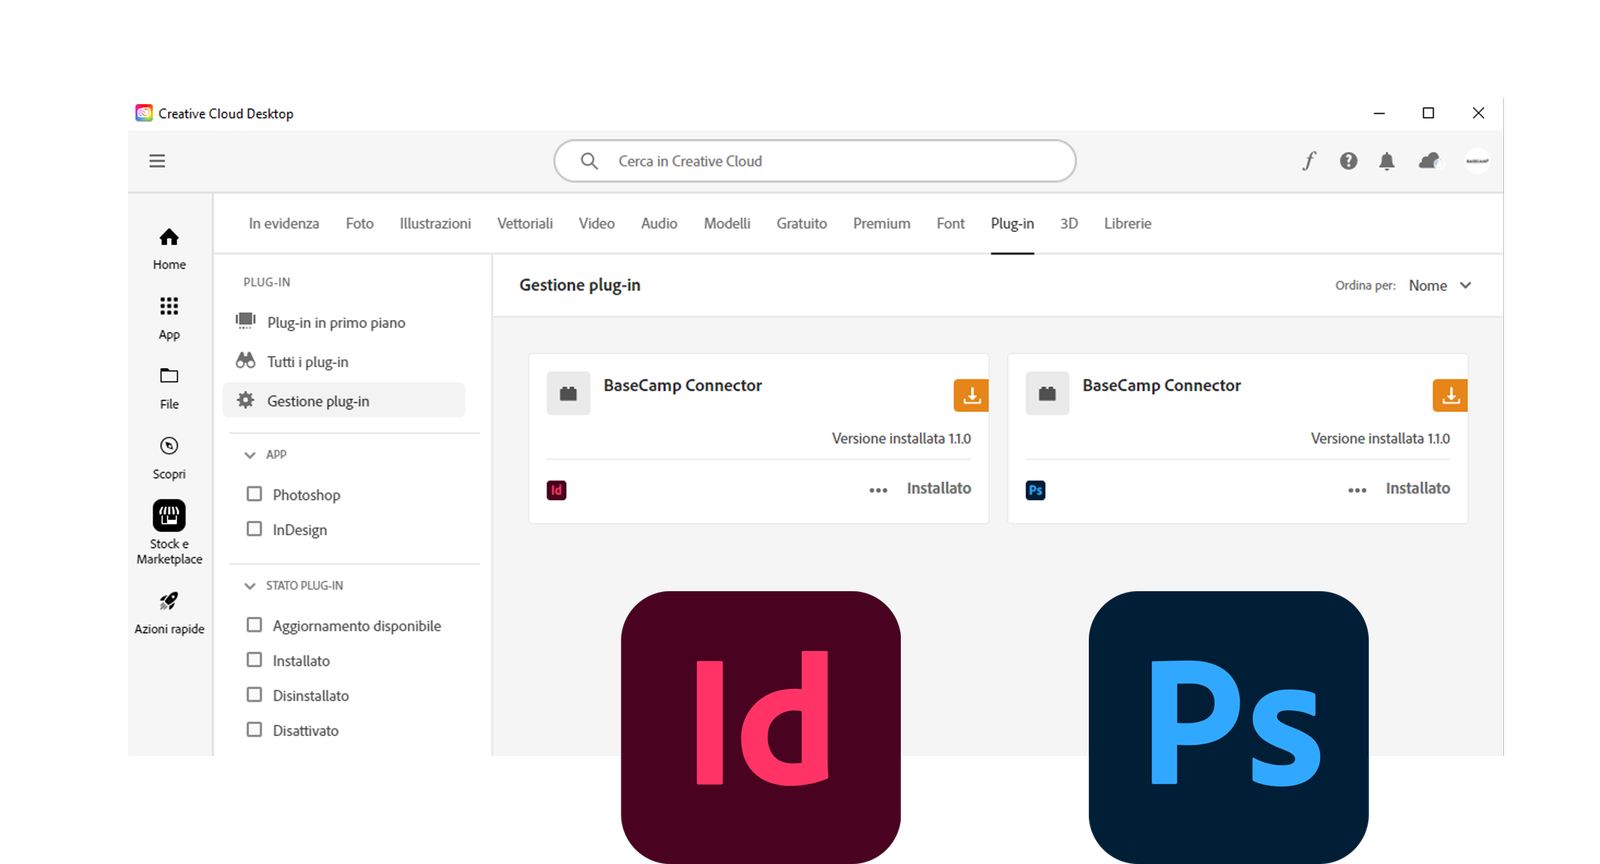Click the fonts 'f' icon
Viewport: 1600px width, 864px height.
1309,161
